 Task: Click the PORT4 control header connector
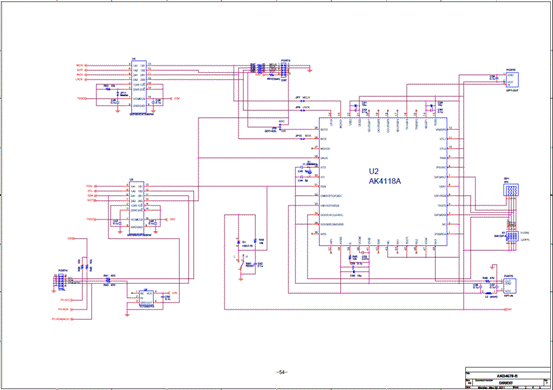pos(61,281)
